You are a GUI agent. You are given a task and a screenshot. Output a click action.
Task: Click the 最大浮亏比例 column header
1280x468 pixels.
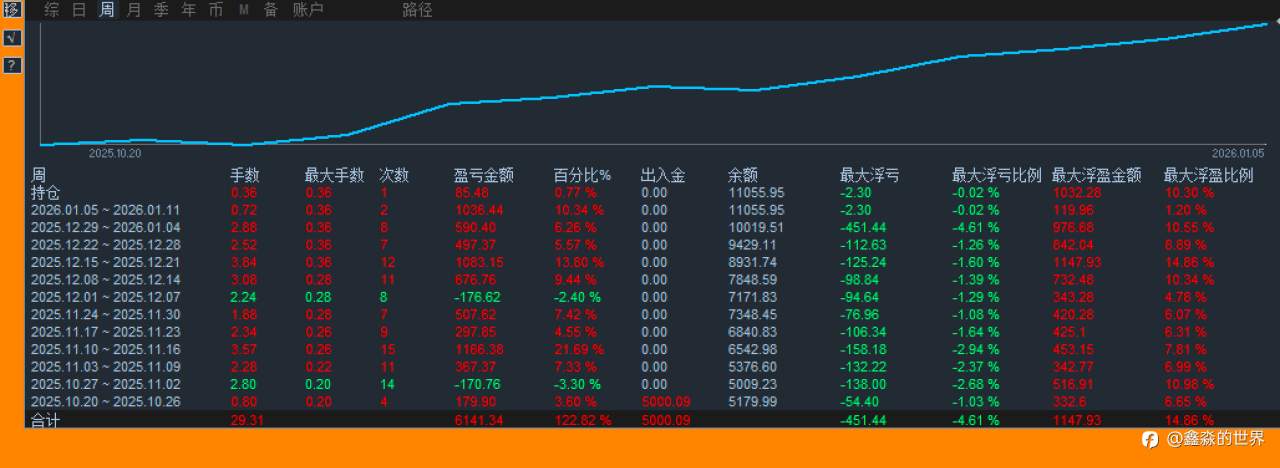coord(997,175)
